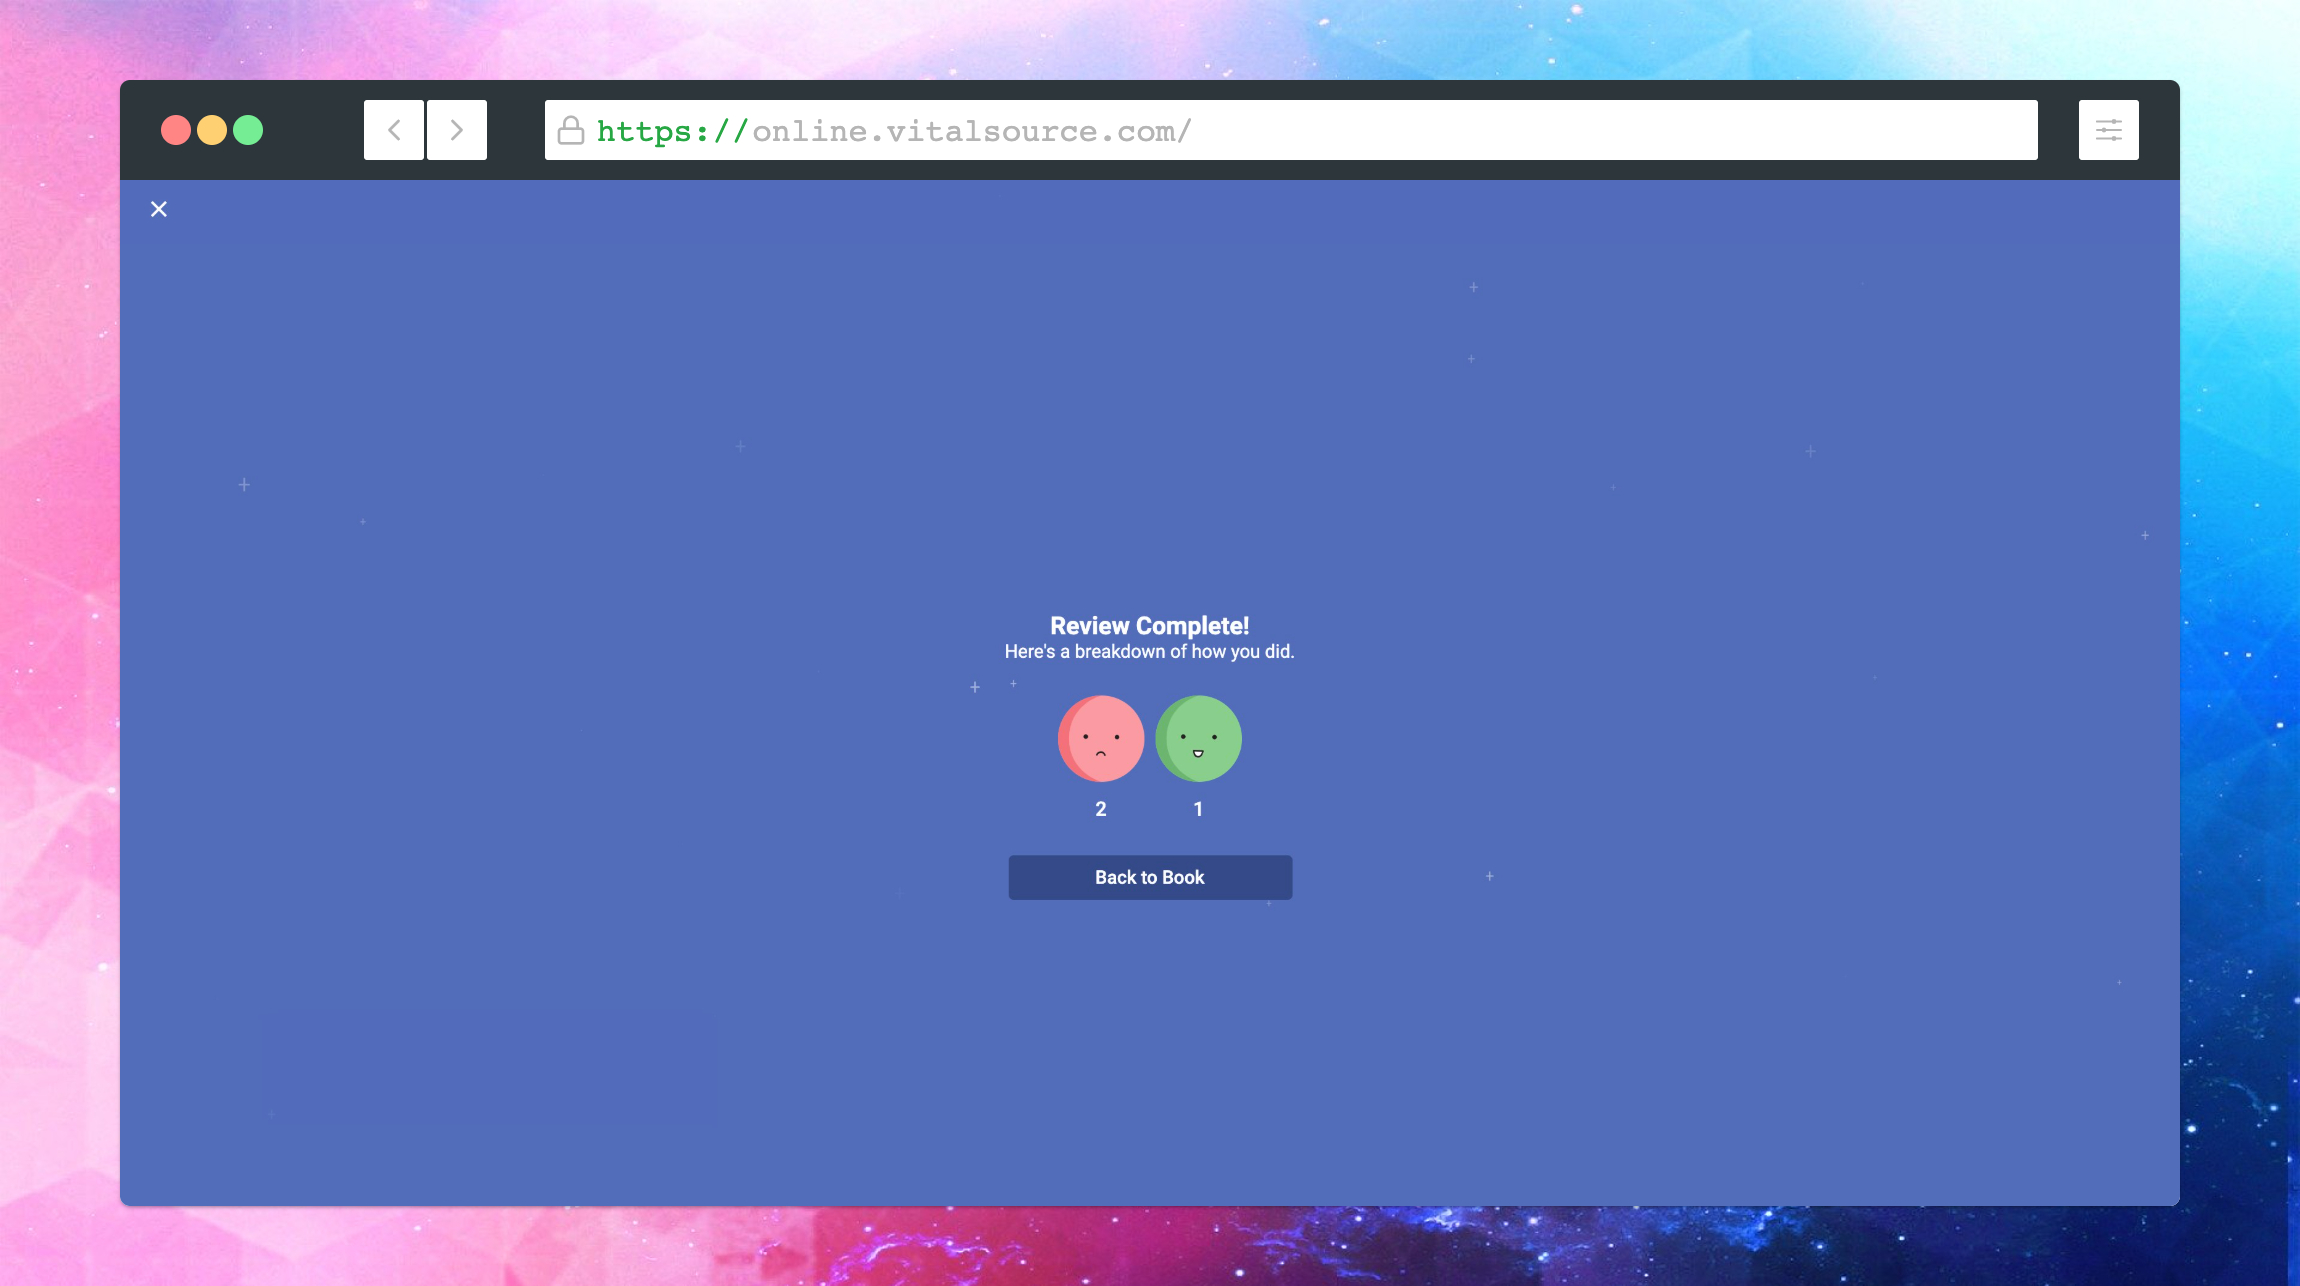Screen dimensions: 2300x1286
Task: Click the red close window dot
Action: pos(176,130)
